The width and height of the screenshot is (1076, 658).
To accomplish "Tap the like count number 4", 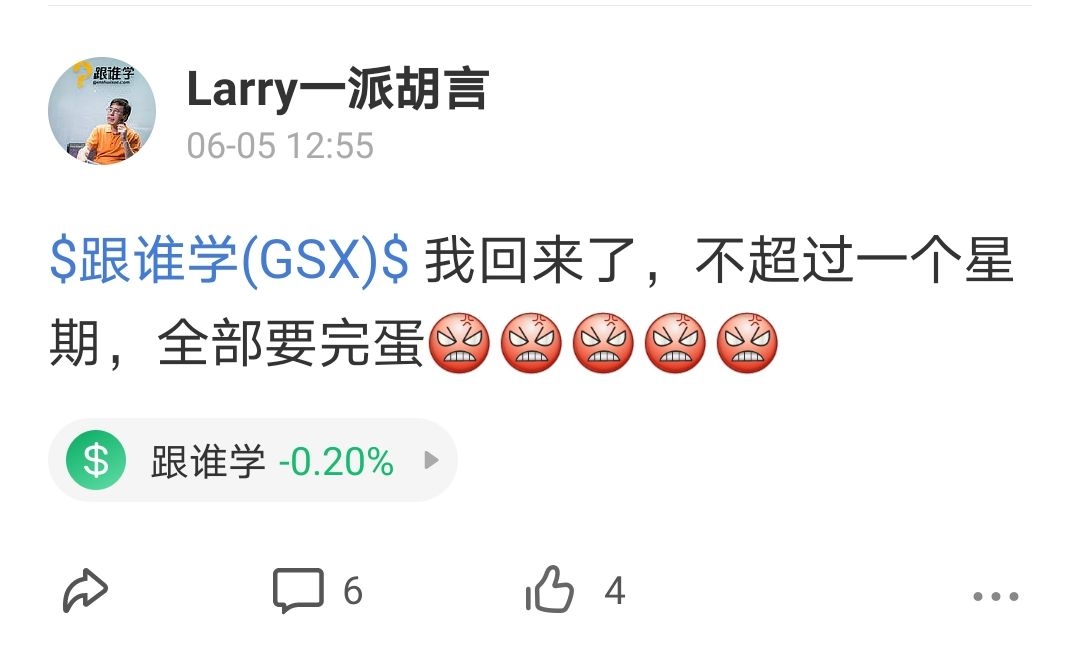I will (x=615, y=591).
